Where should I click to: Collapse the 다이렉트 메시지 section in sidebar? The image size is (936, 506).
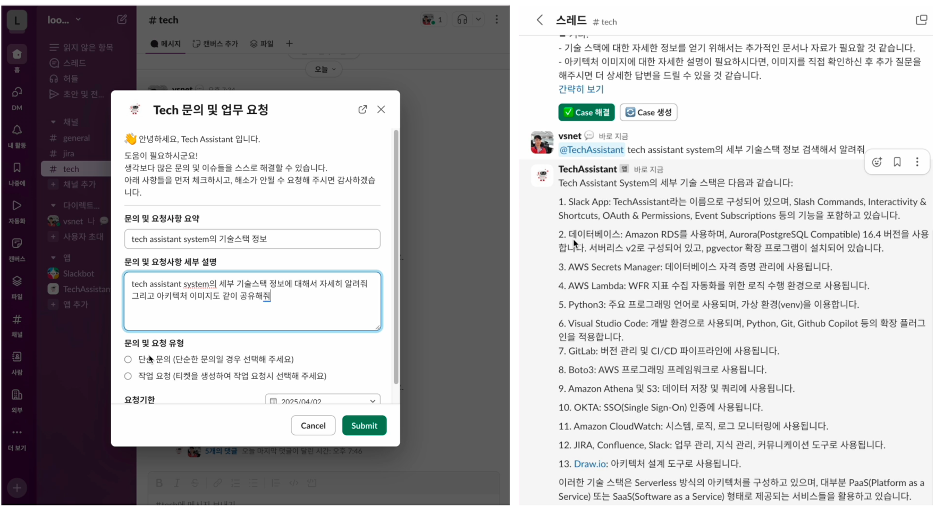pyautogui.click(x=53, y=205)
